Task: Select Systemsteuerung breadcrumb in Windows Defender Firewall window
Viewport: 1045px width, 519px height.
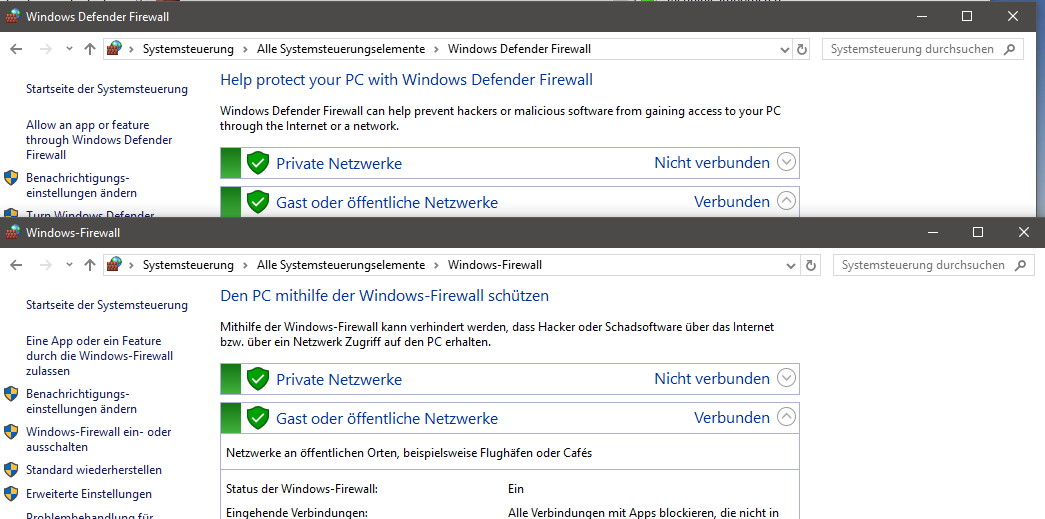Action: (x=188, y=49)
